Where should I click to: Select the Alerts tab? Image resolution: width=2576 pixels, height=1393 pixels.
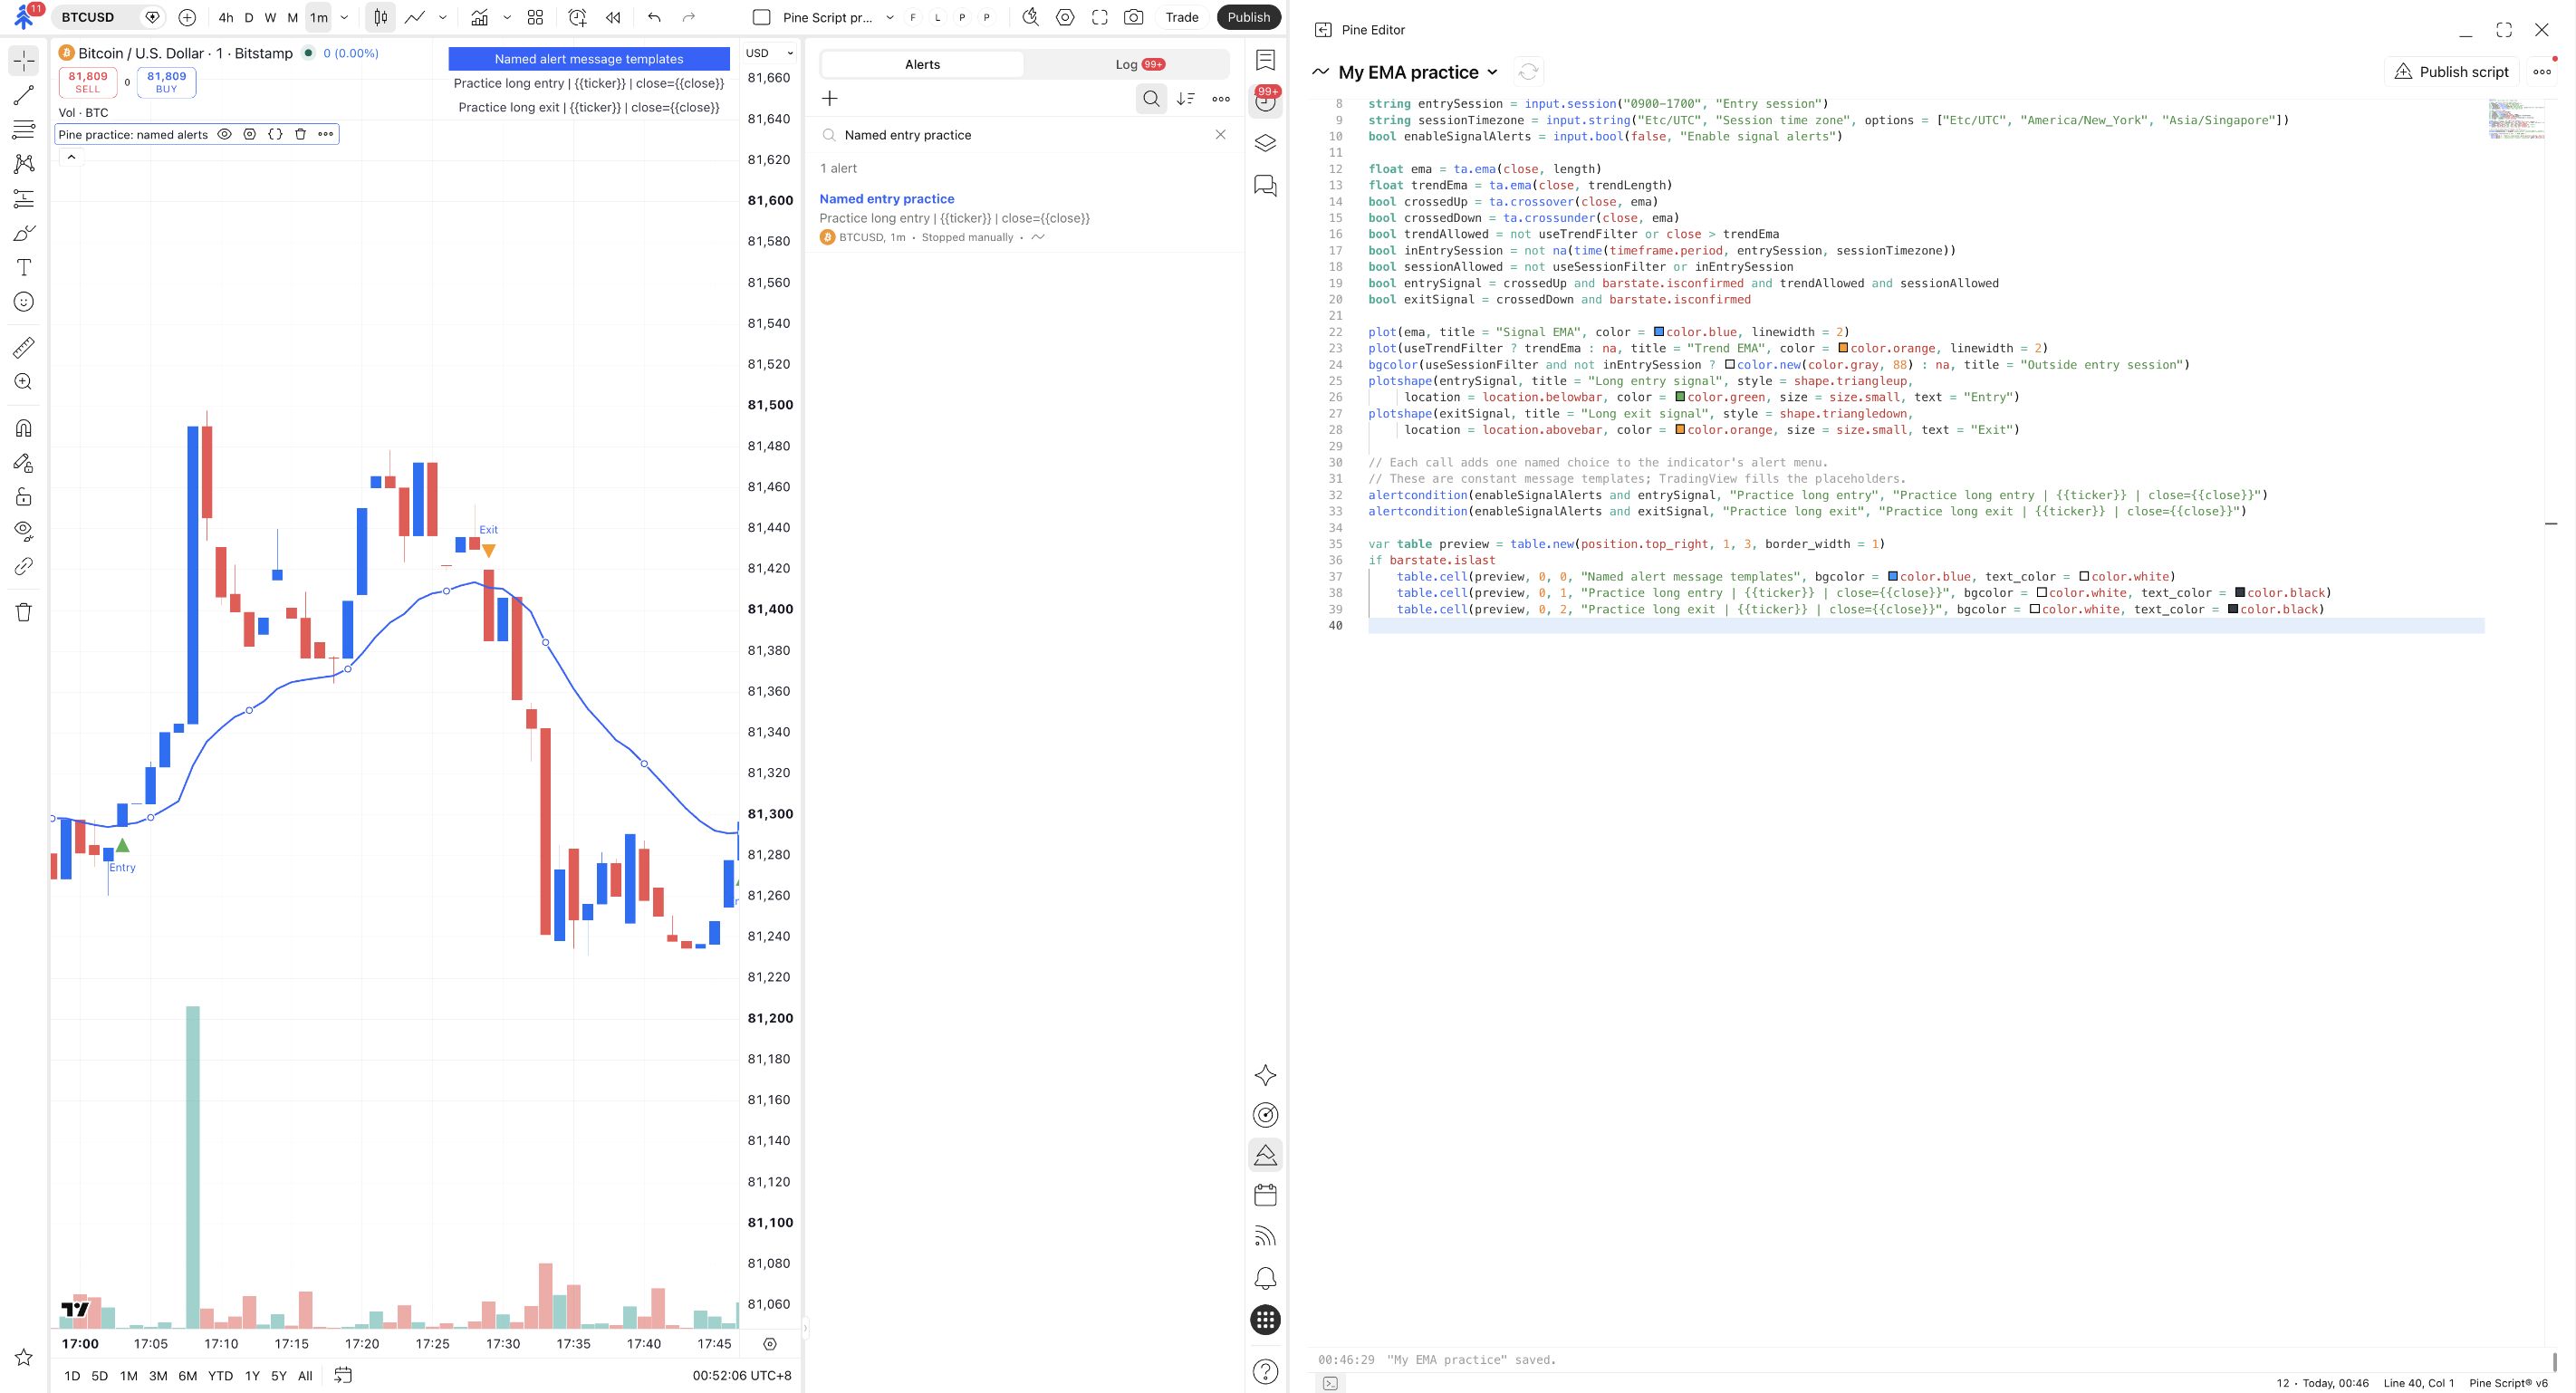(x=922, y=64)
